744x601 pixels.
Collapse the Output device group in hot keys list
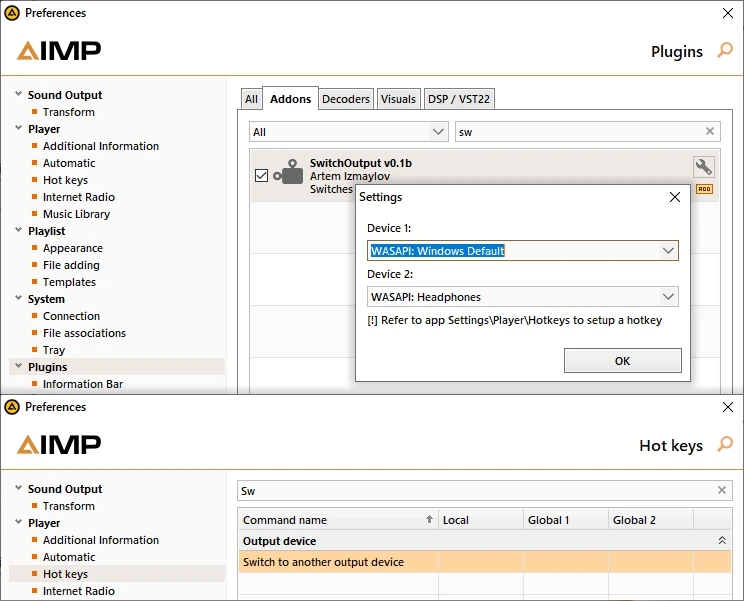pos(722,540)
